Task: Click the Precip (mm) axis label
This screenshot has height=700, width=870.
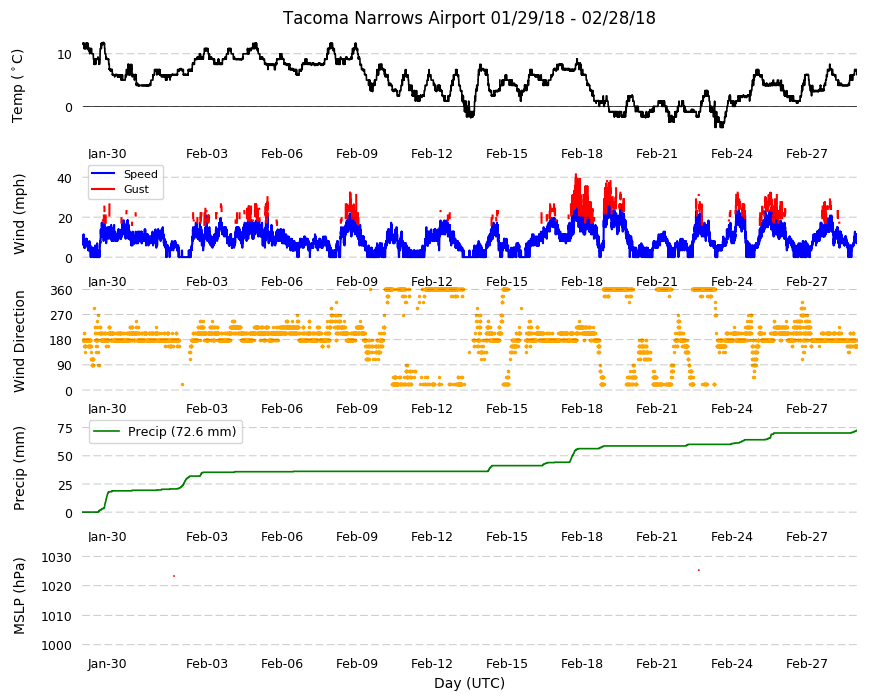Action: [19, 468]
